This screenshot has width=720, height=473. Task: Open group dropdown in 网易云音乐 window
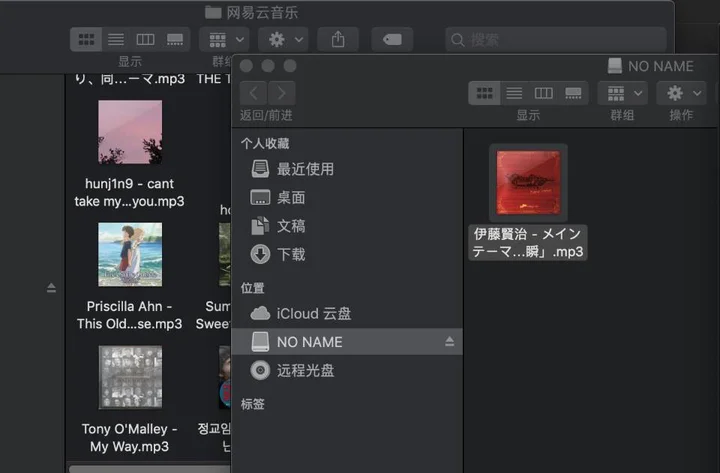pyautogui.click(x=224, y=39)
